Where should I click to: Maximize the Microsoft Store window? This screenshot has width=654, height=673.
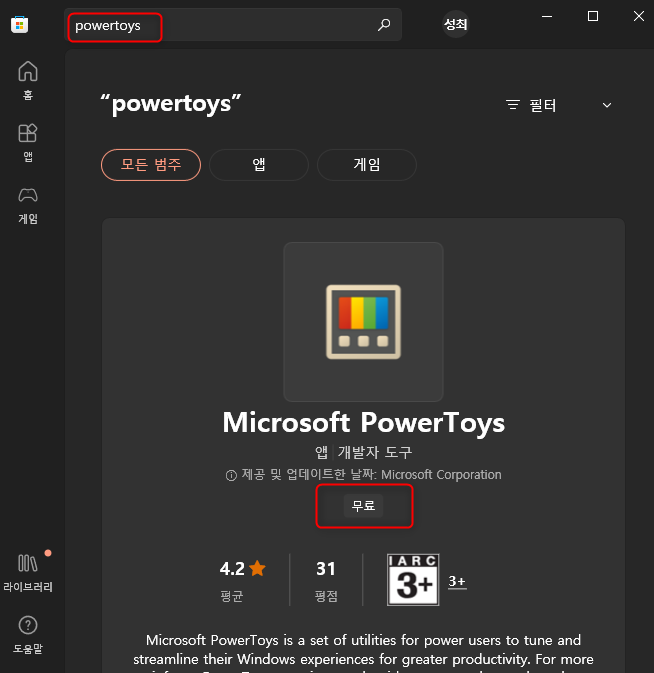point(593,16)
